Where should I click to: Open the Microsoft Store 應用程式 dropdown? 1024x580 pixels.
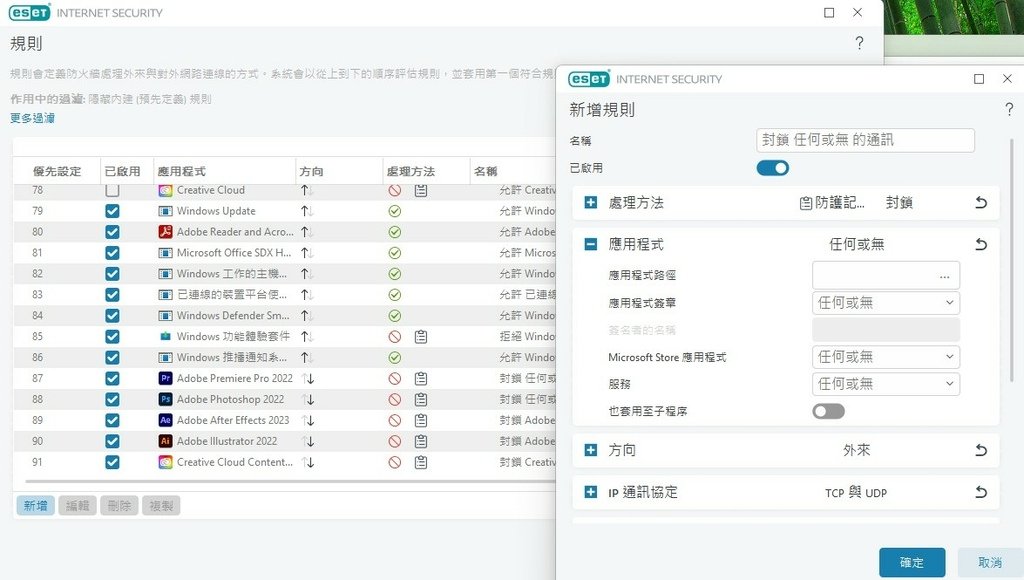(886, 357)
